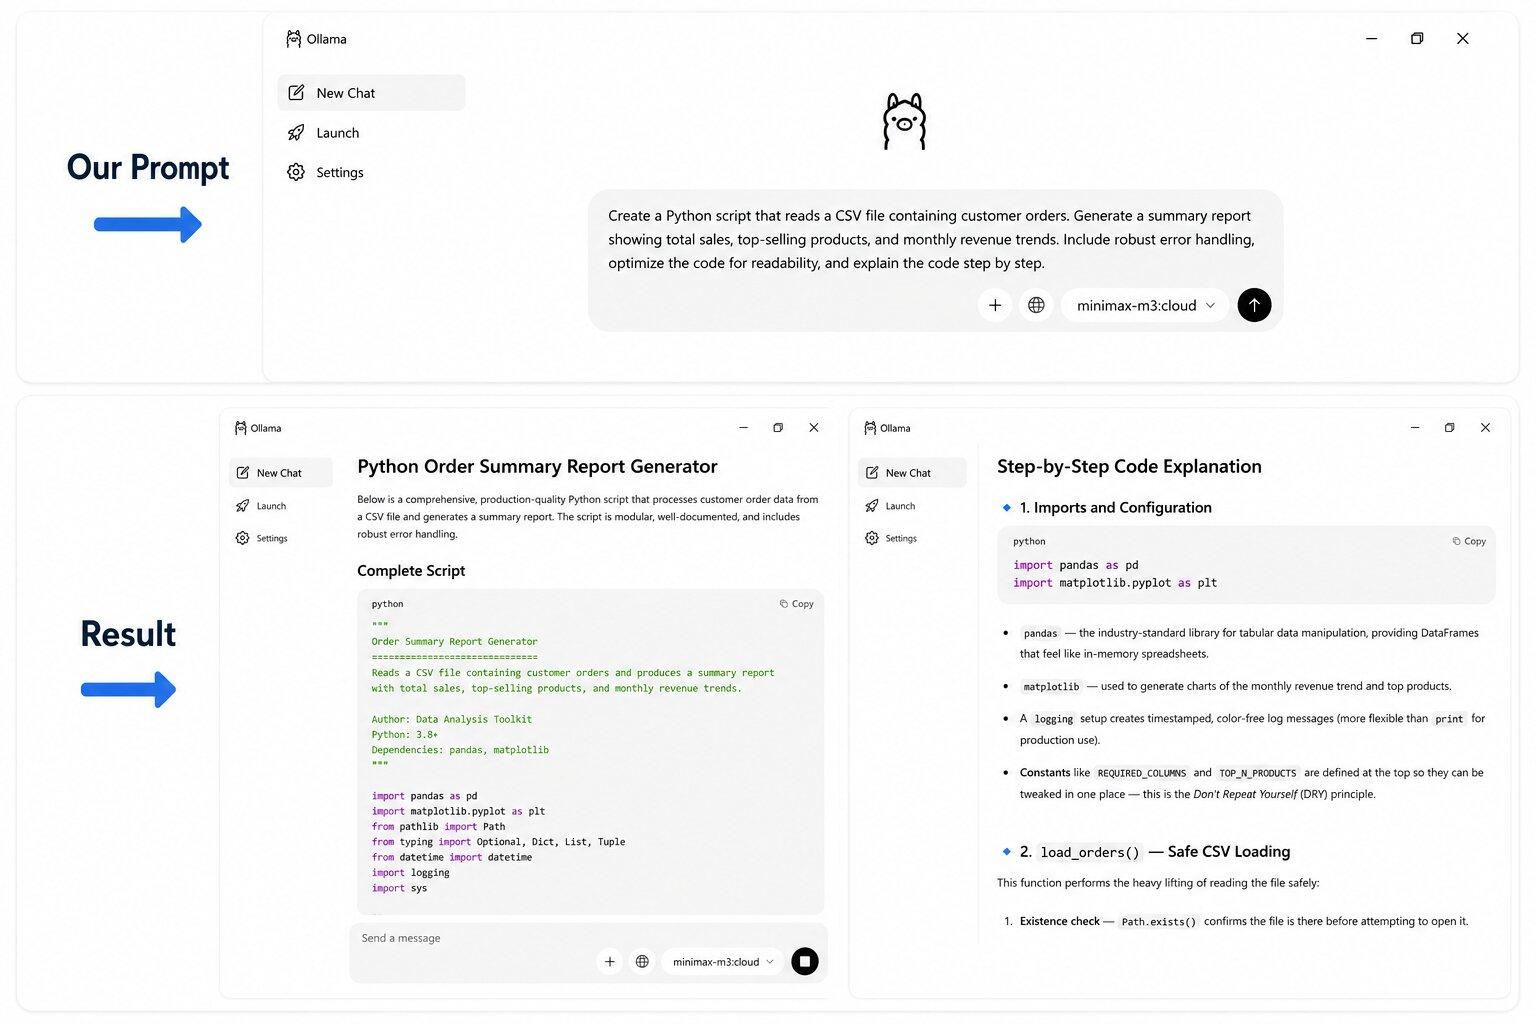Viewport: 1536px width, 1024px height.
Task: Click the Complete Script heading
Action: 411,571
